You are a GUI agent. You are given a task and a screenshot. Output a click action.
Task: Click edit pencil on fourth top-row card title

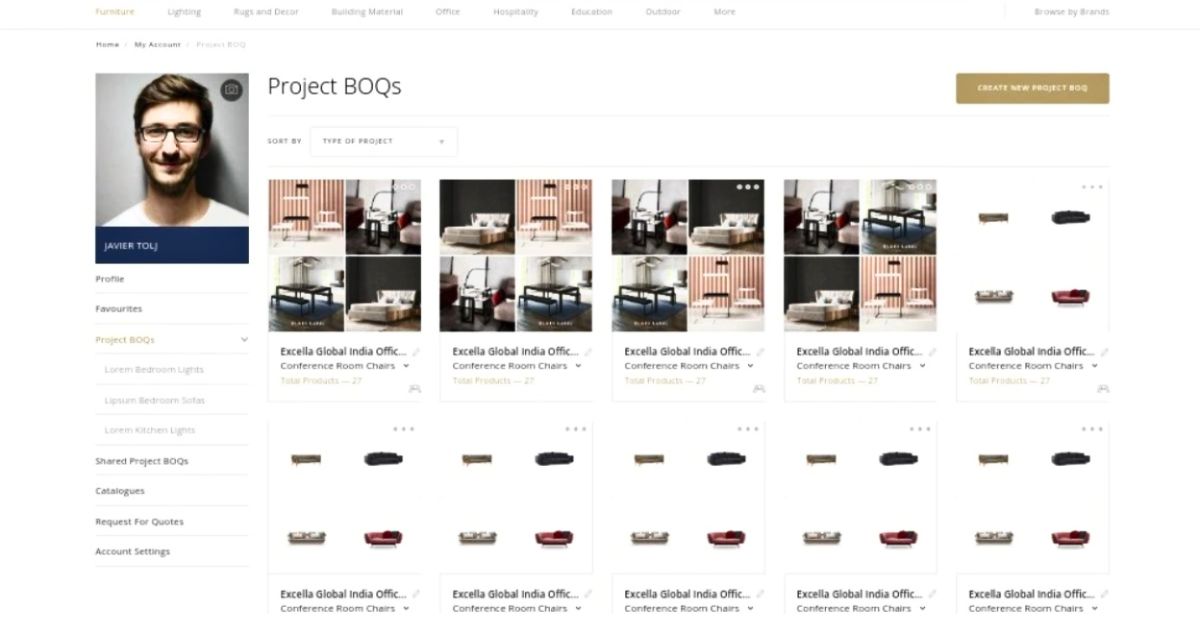pyautogui.click(x=932, y=351)
